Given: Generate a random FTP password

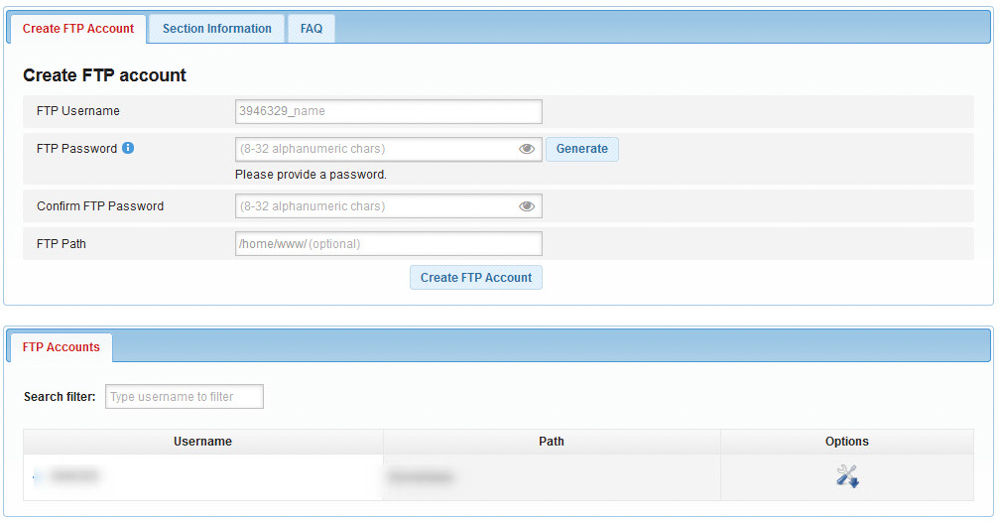Looking at the screenshot, I should click(x=582, y=149).
